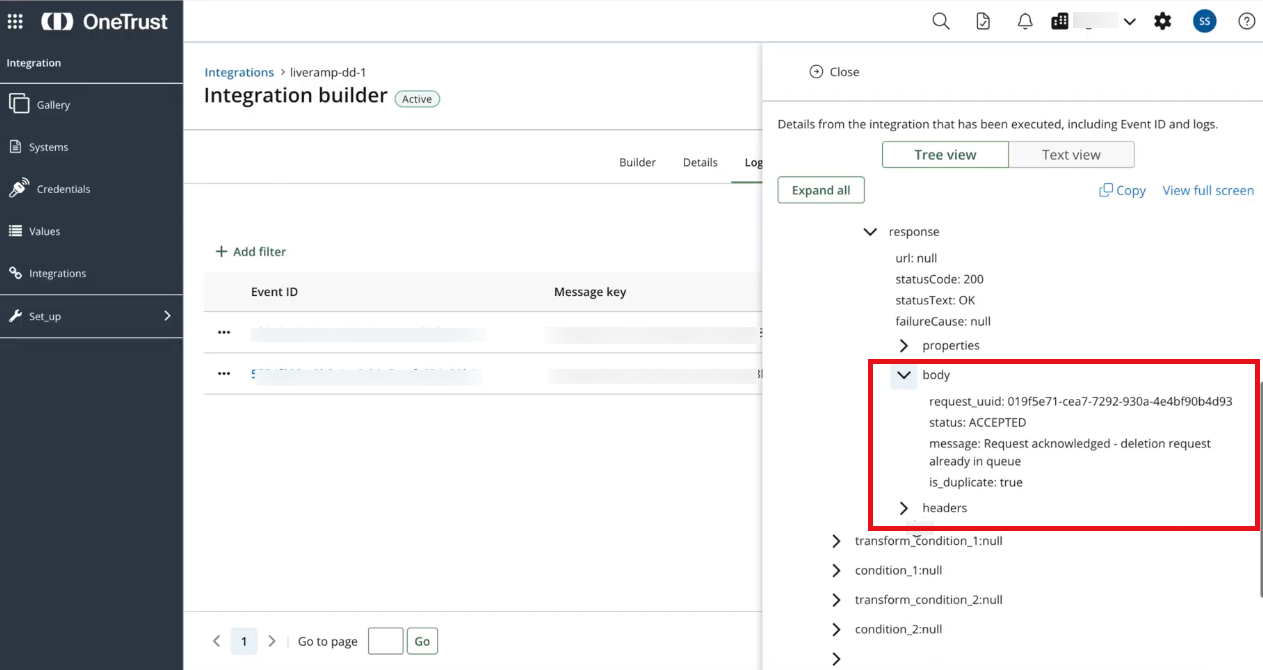This screenshot has height=670, width=1263.
Task: Open the settings gear icon
Action: pyautogui.click(x=1162, y=21)
